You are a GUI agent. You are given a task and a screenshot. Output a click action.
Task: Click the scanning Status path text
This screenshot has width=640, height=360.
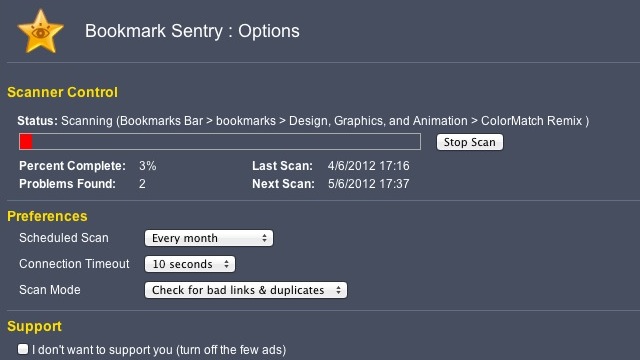click(325, 121)
